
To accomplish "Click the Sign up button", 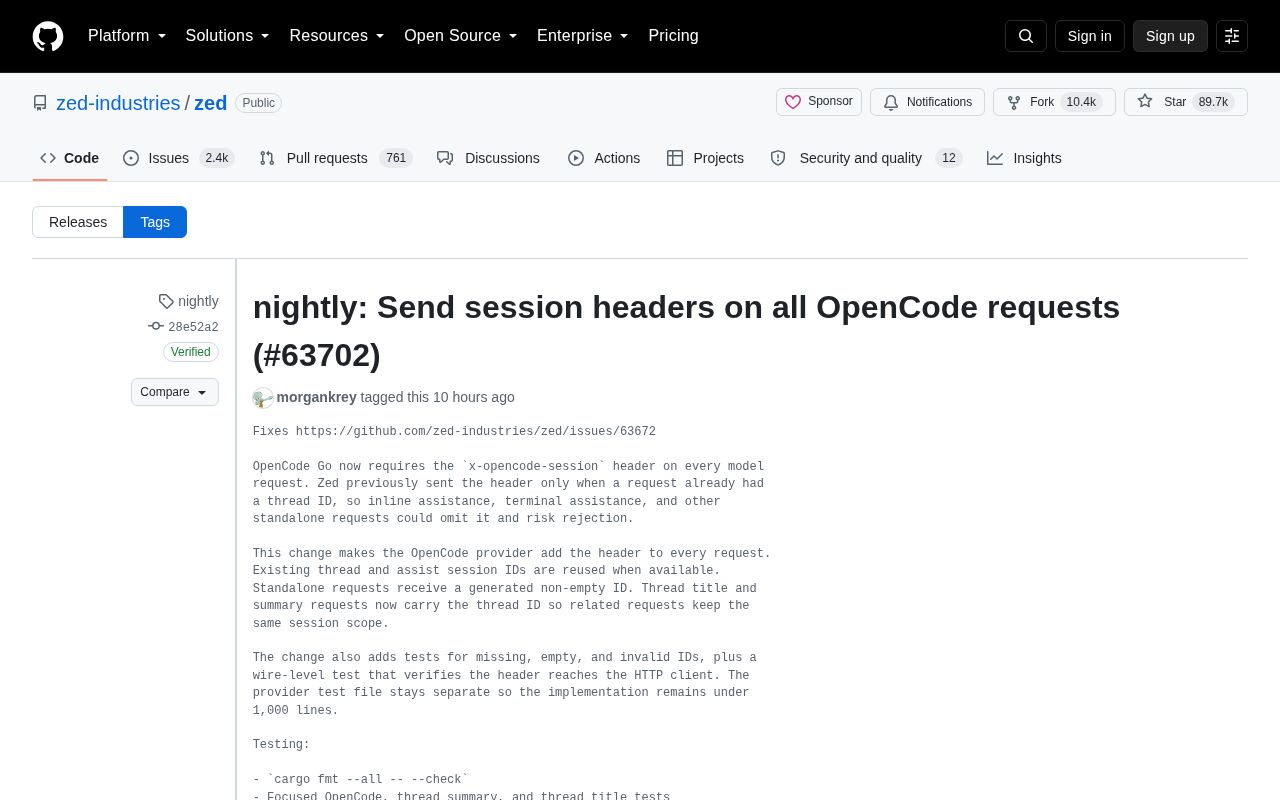I will click(x=1170, y=36).
